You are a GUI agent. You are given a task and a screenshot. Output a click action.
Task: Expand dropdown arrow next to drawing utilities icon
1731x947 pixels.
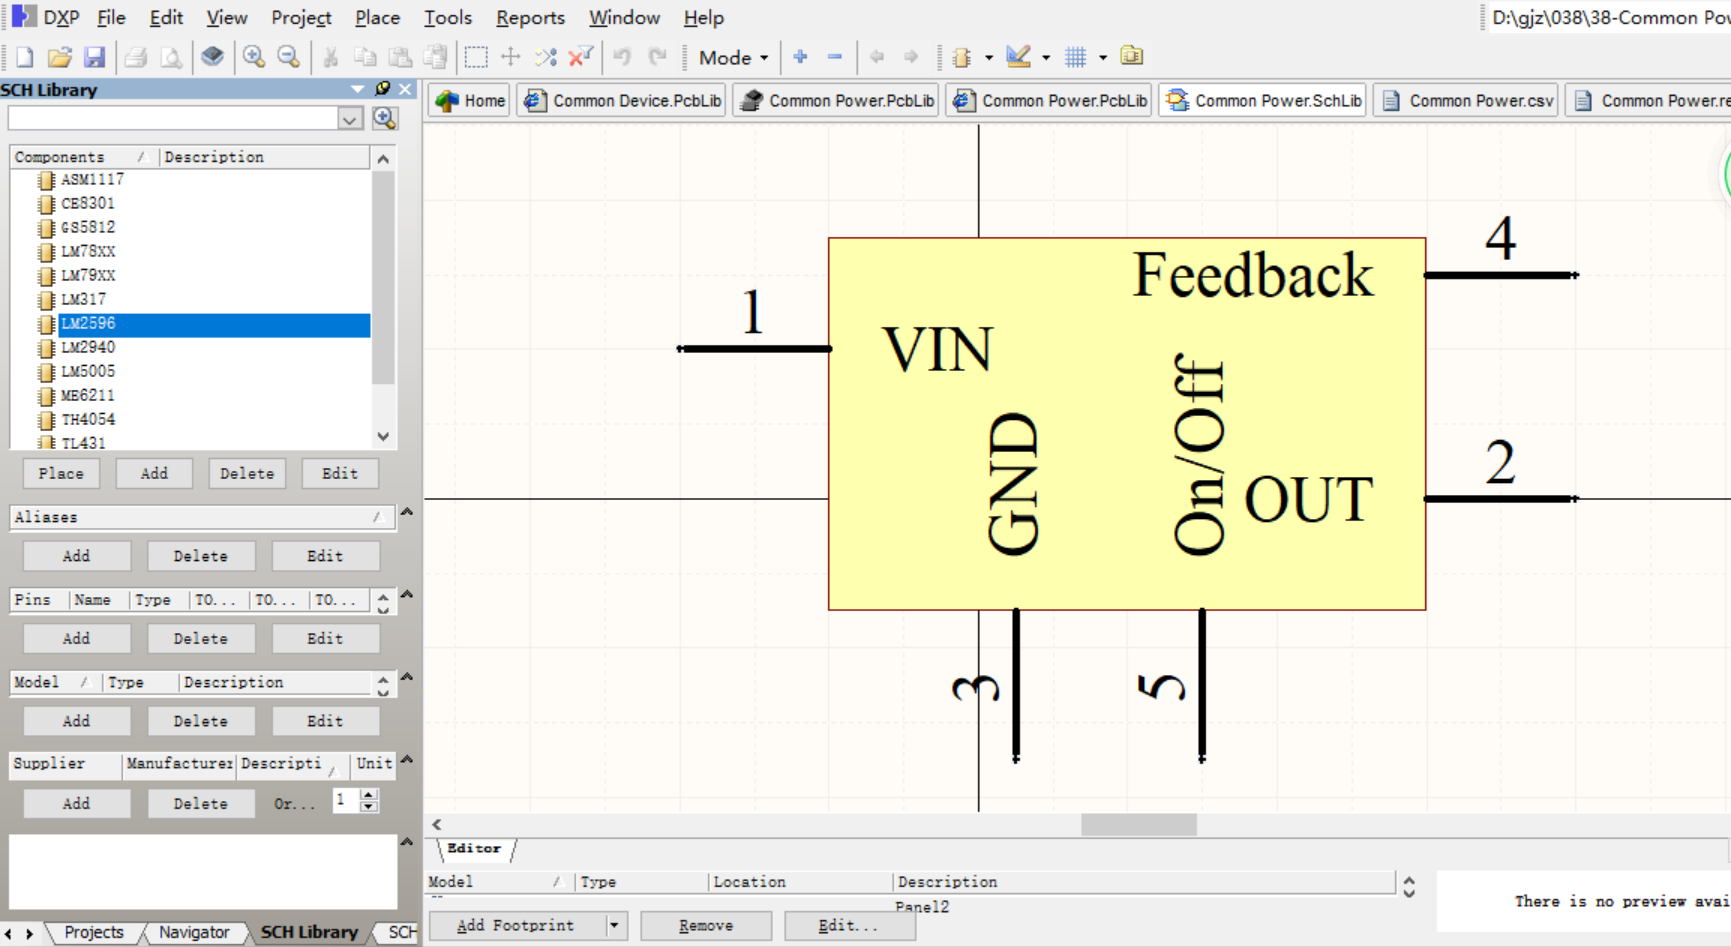1046,57
